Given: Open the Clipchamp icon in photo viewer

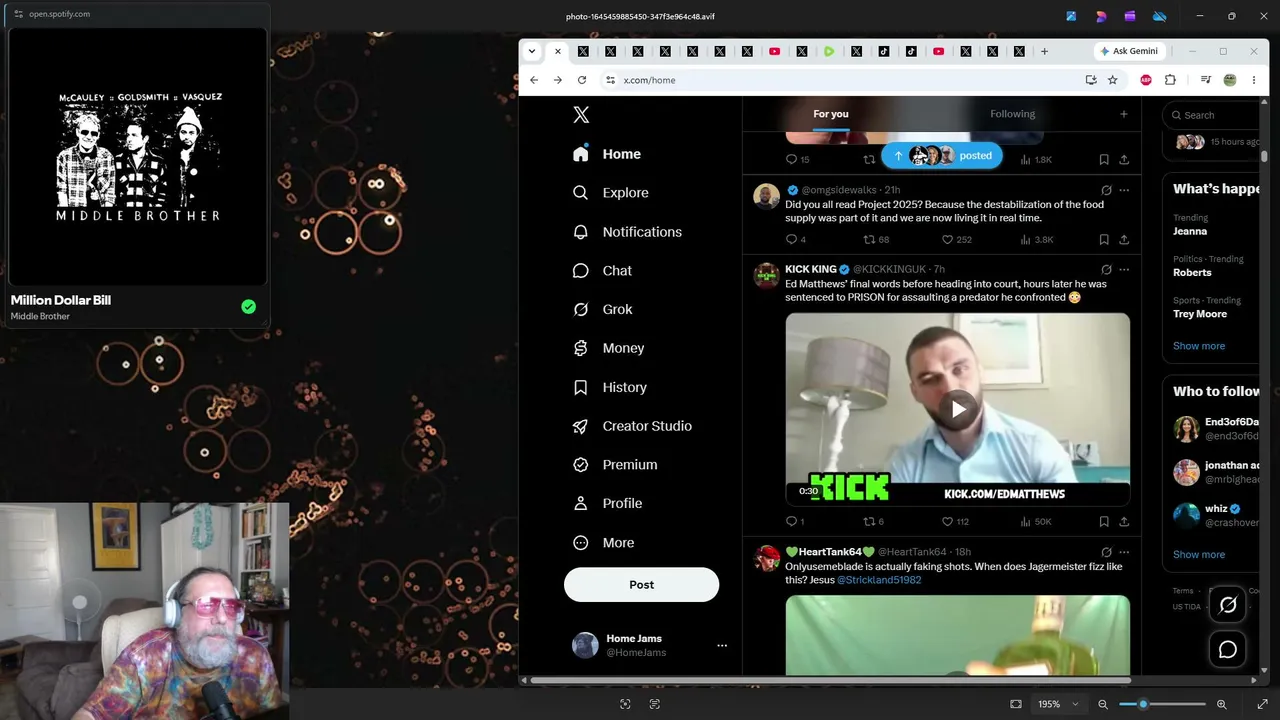Looking at the screenshot, I should (1130, 16).
